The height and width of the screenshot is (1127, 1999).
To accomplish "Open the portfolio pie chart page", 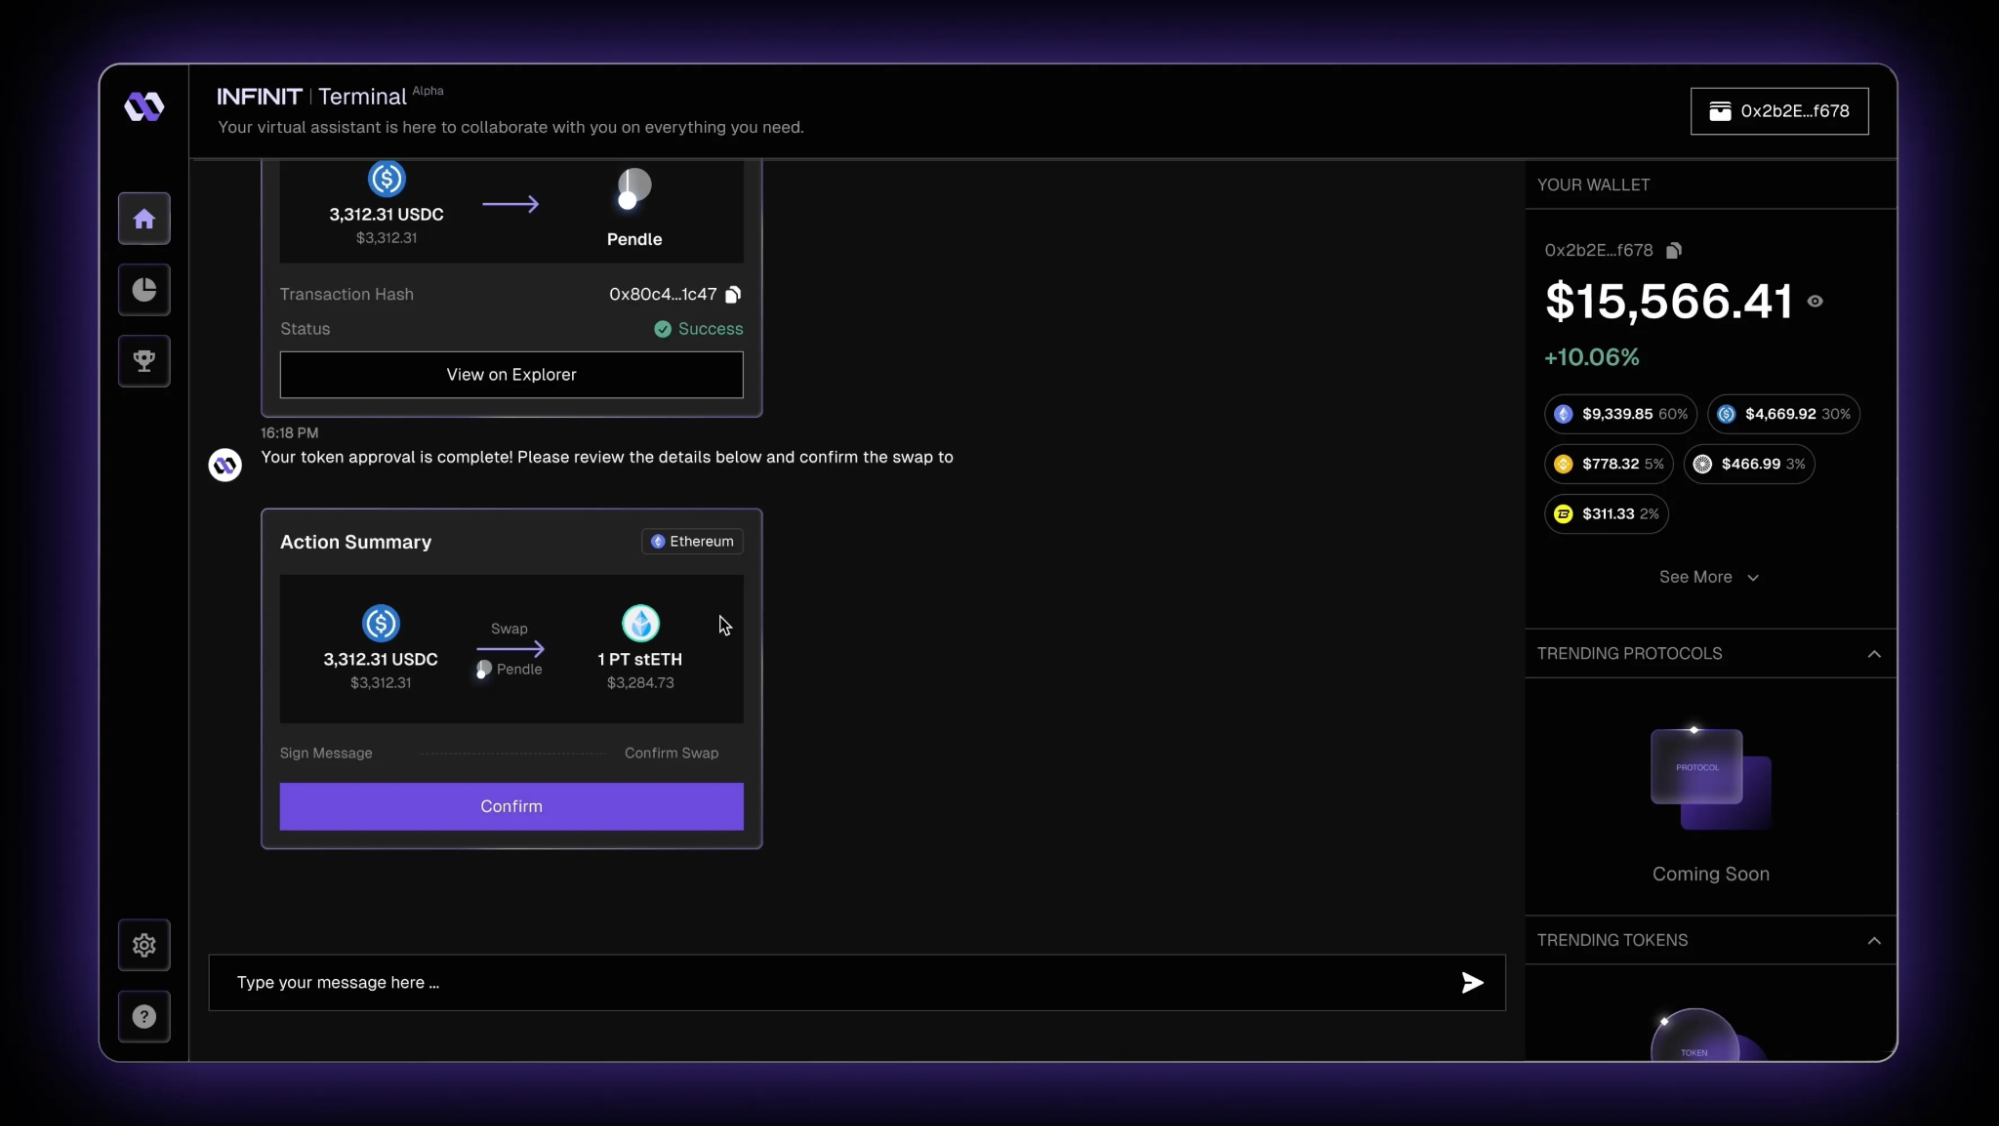I will point(144,290).
